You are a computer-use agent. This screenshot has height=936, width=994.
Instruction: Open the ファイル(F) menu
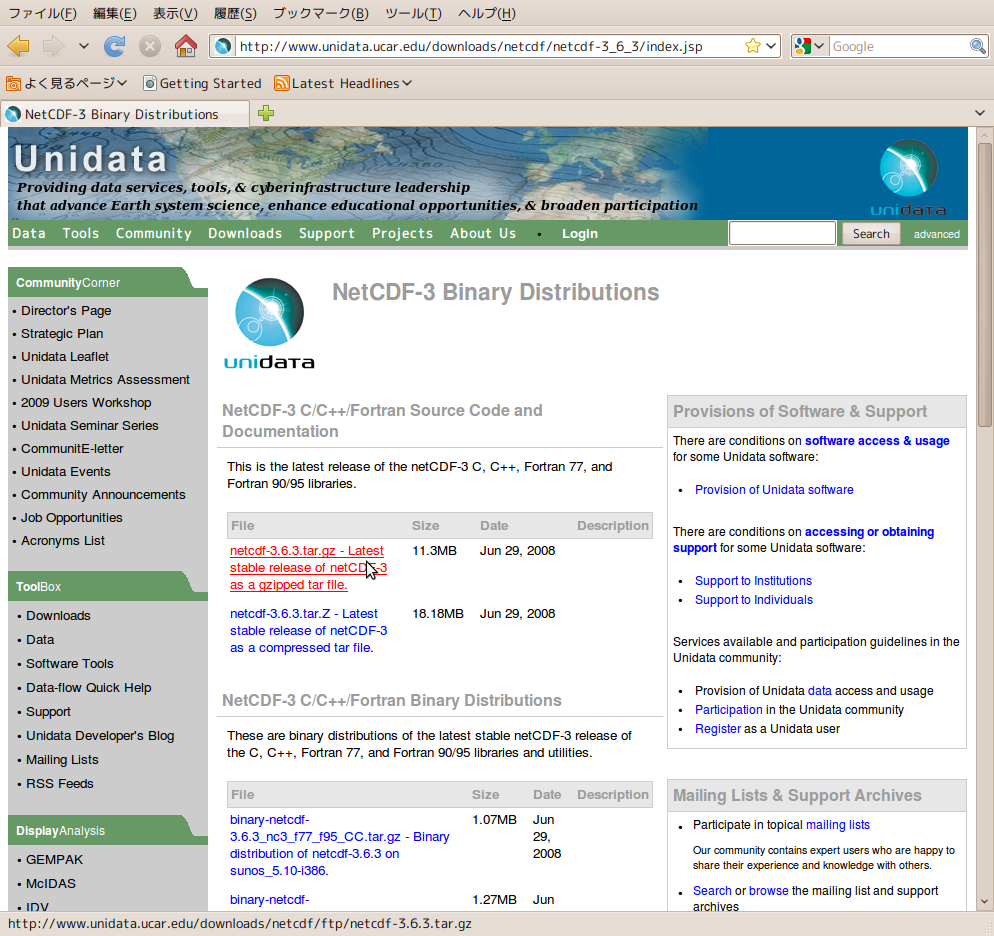point(42,13)
